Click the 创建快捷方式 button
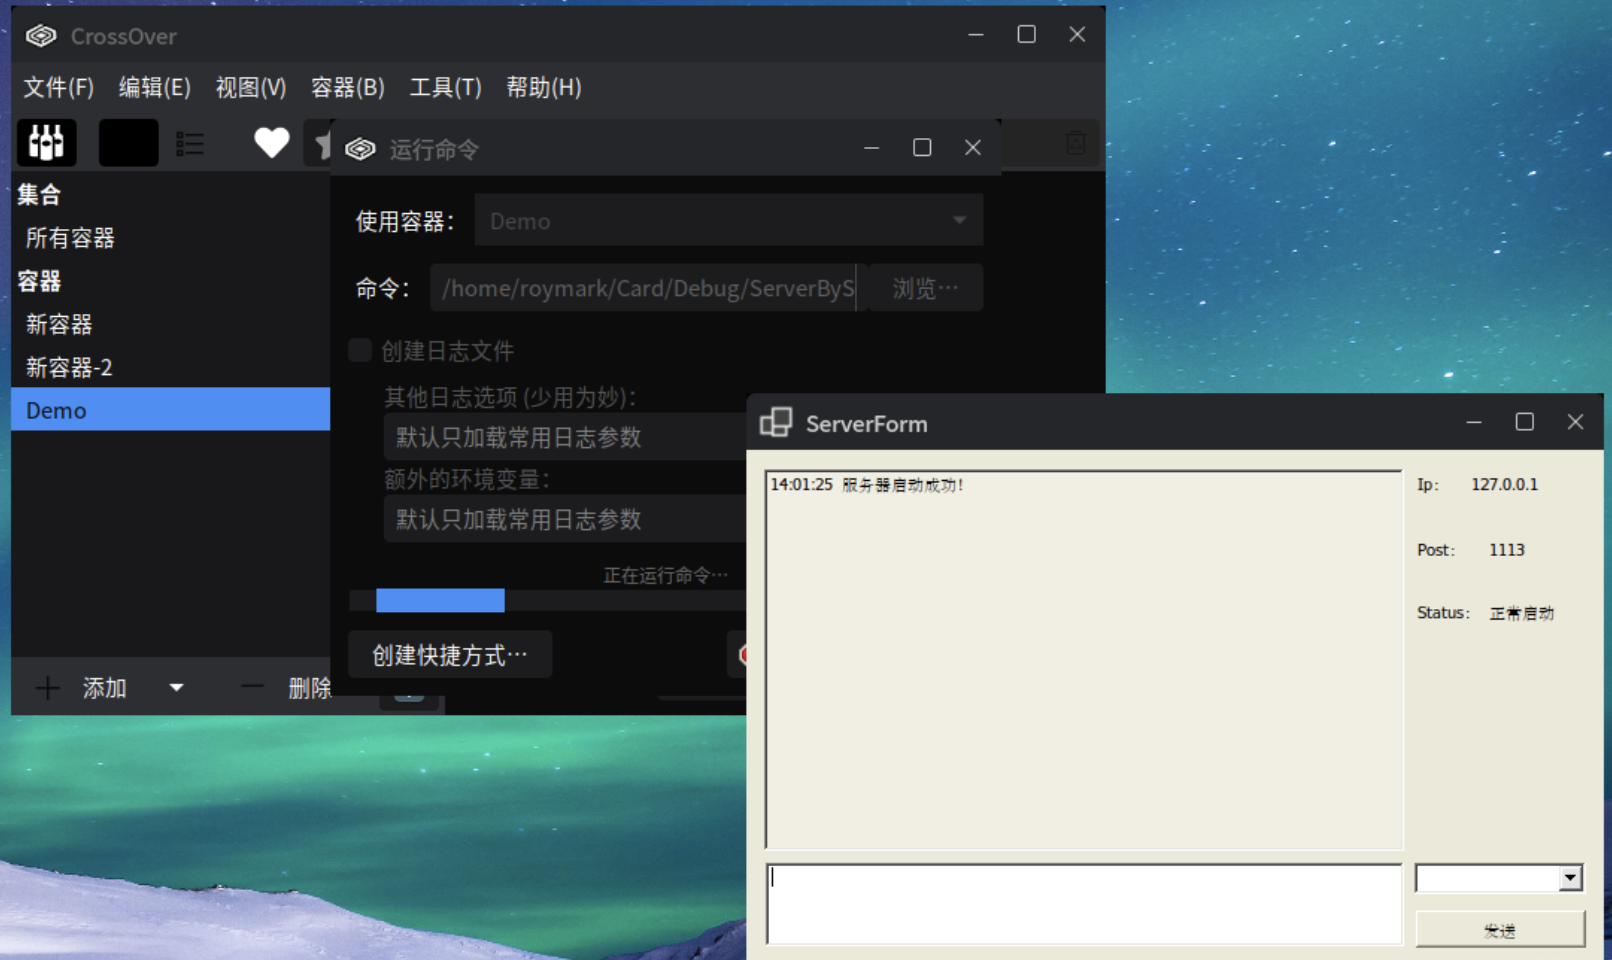This screenshot has height=960, width=1612. click(449, 655)
